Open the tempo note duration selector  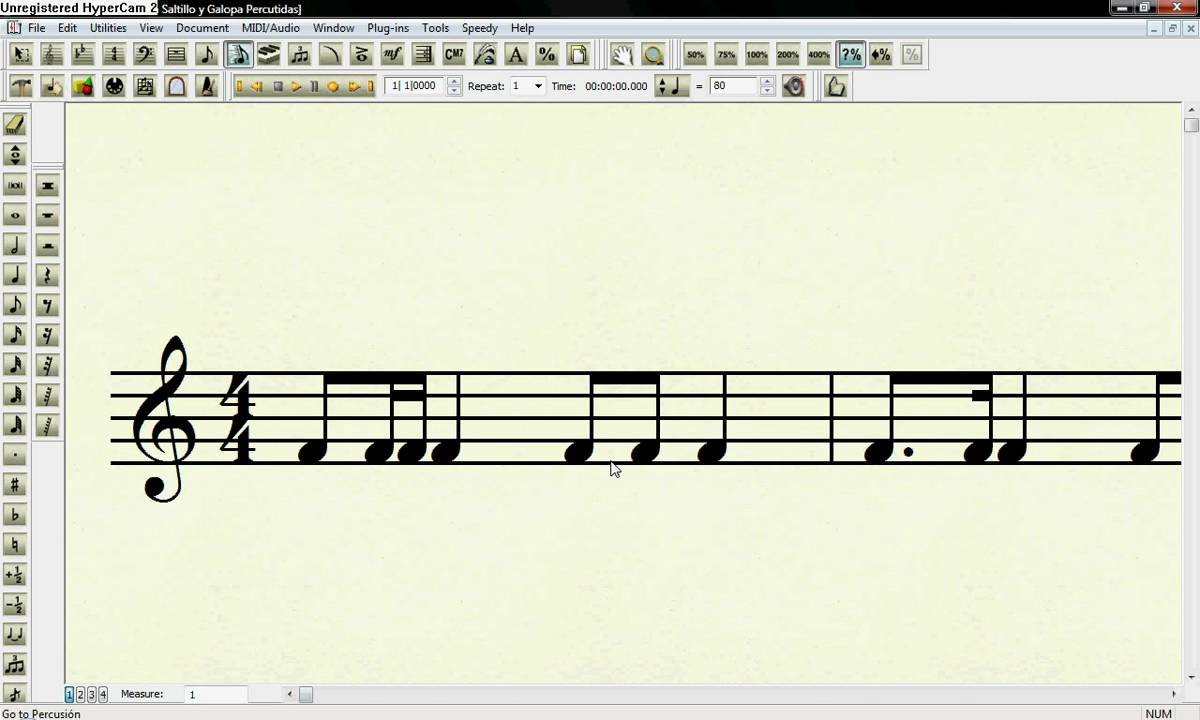point(672,86)
